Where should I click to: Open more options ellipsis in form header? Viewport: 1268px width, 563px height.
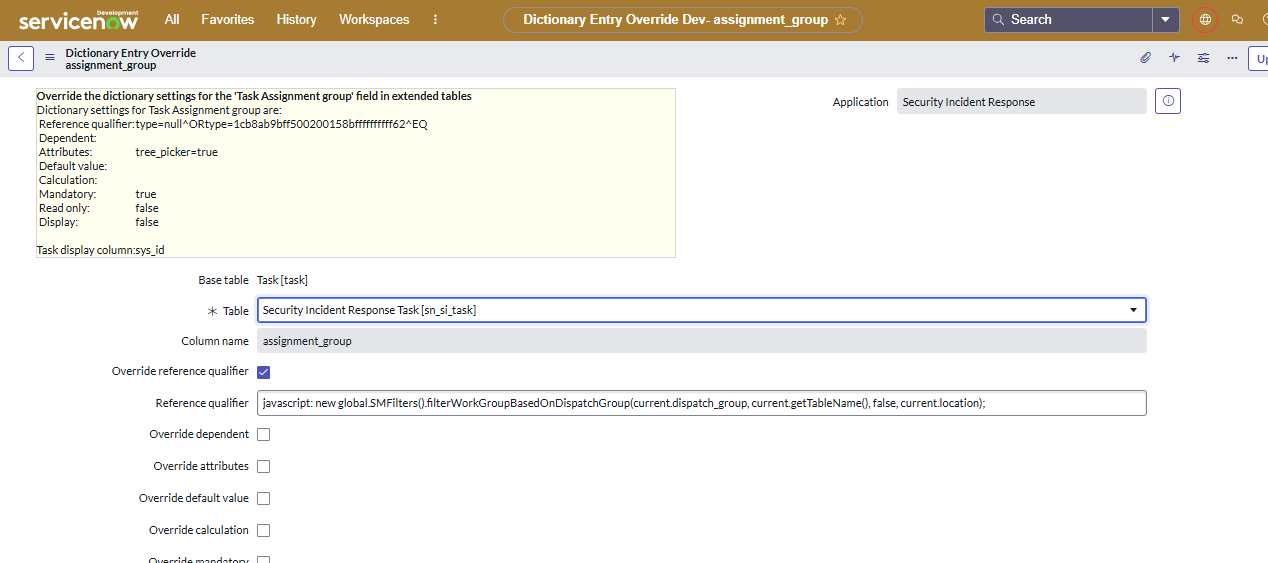[1232, 58]
